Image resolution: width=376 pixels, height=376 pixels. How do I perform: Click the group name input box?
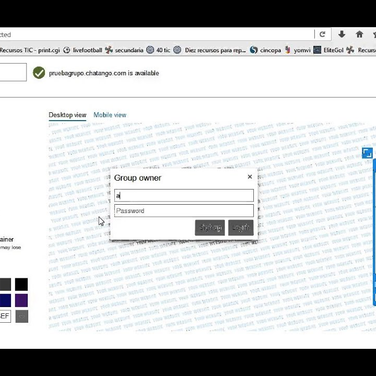point(13,72)
